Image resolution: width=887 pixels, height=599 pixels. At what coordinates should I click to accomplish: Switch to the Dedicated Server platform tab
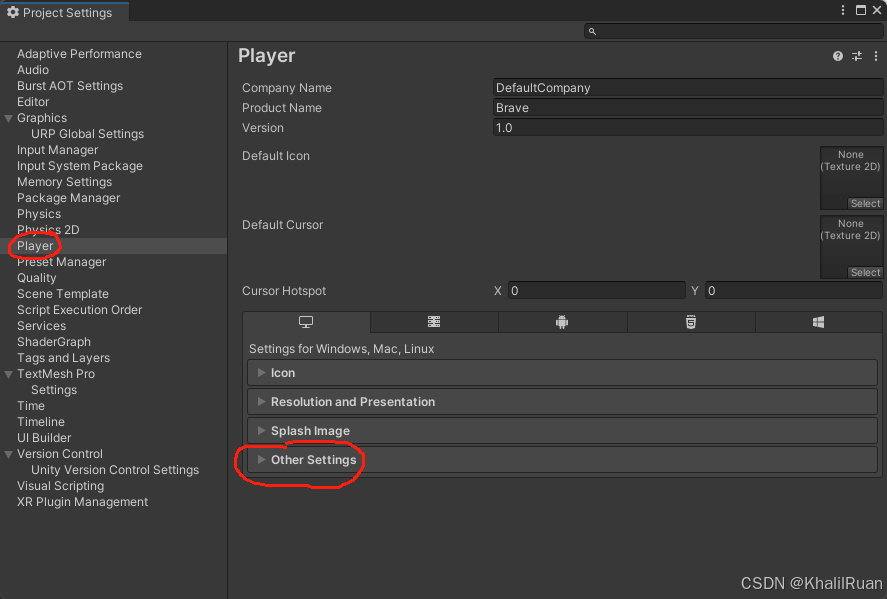(434, 322)
